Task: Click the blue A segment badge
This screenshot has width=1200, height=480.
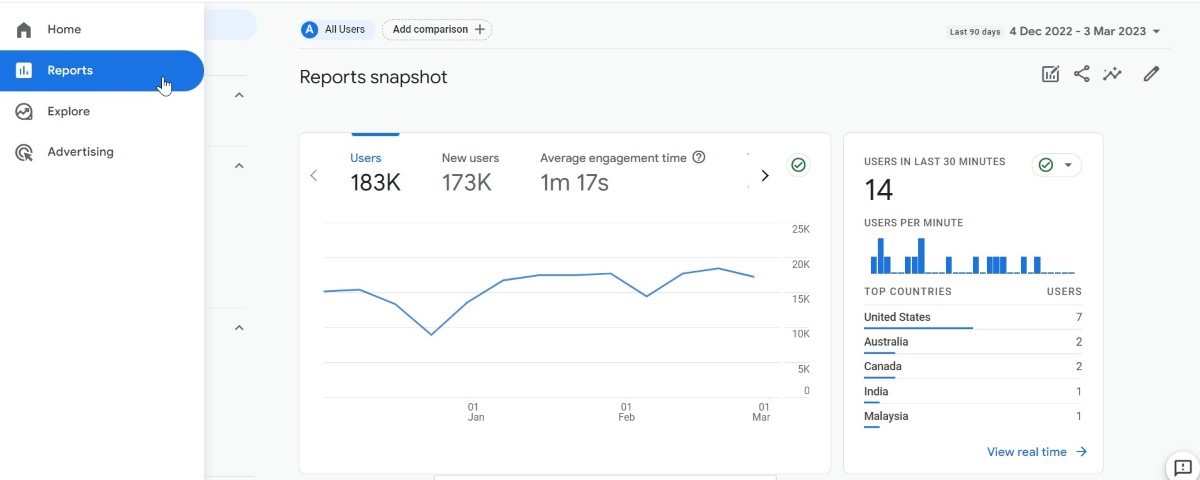Action: pyautogui.click(x=310, y=30)
